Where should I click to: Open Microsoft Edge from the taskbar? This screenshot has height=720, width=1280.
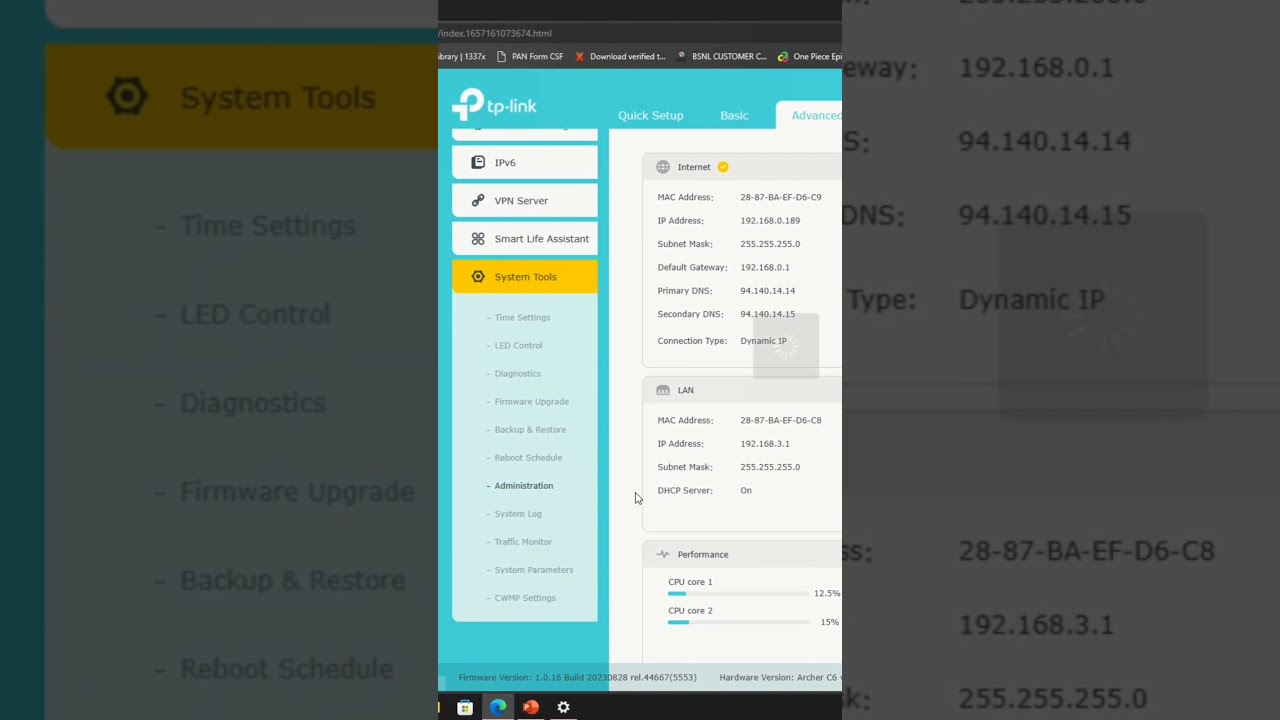498,707
